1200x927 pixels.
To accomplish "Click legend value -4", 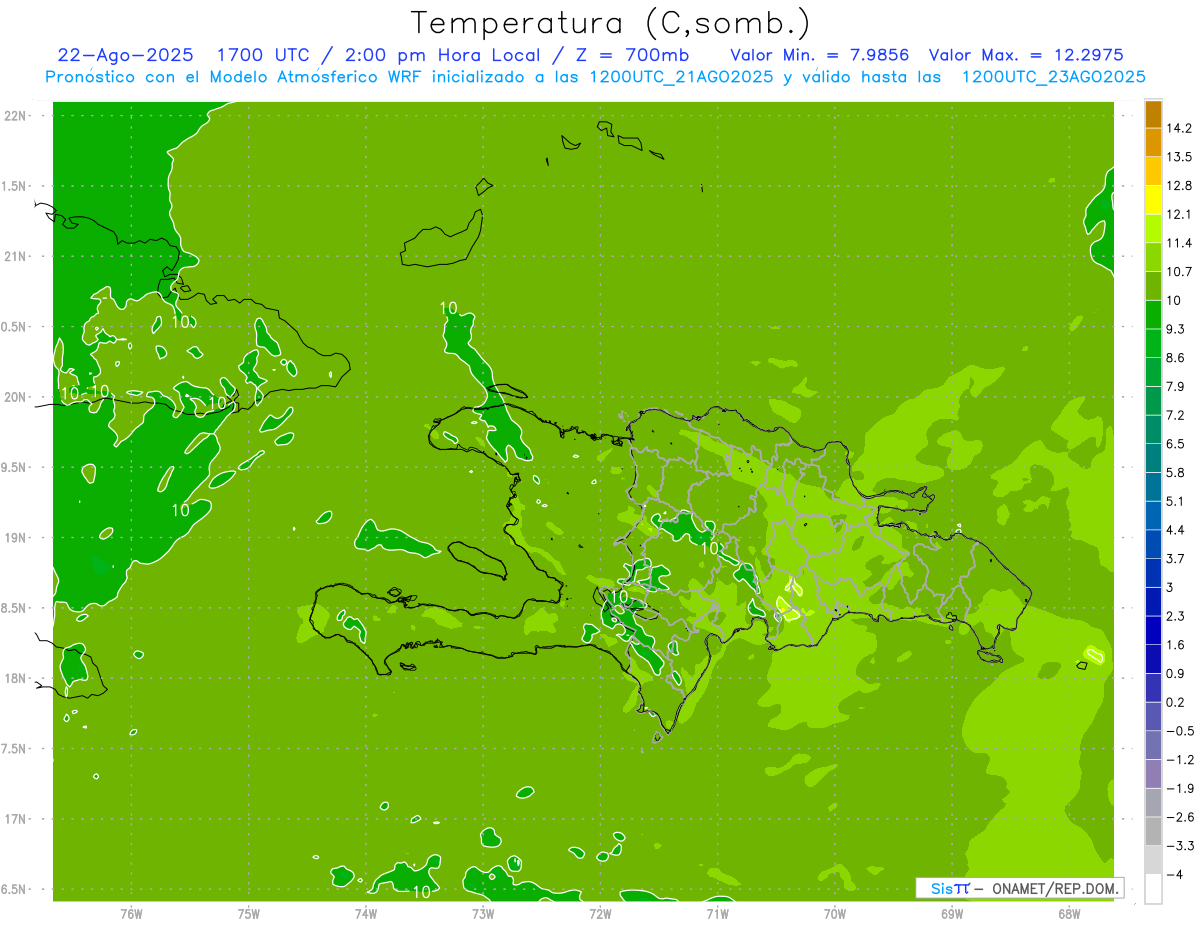I will point(1175,875).
